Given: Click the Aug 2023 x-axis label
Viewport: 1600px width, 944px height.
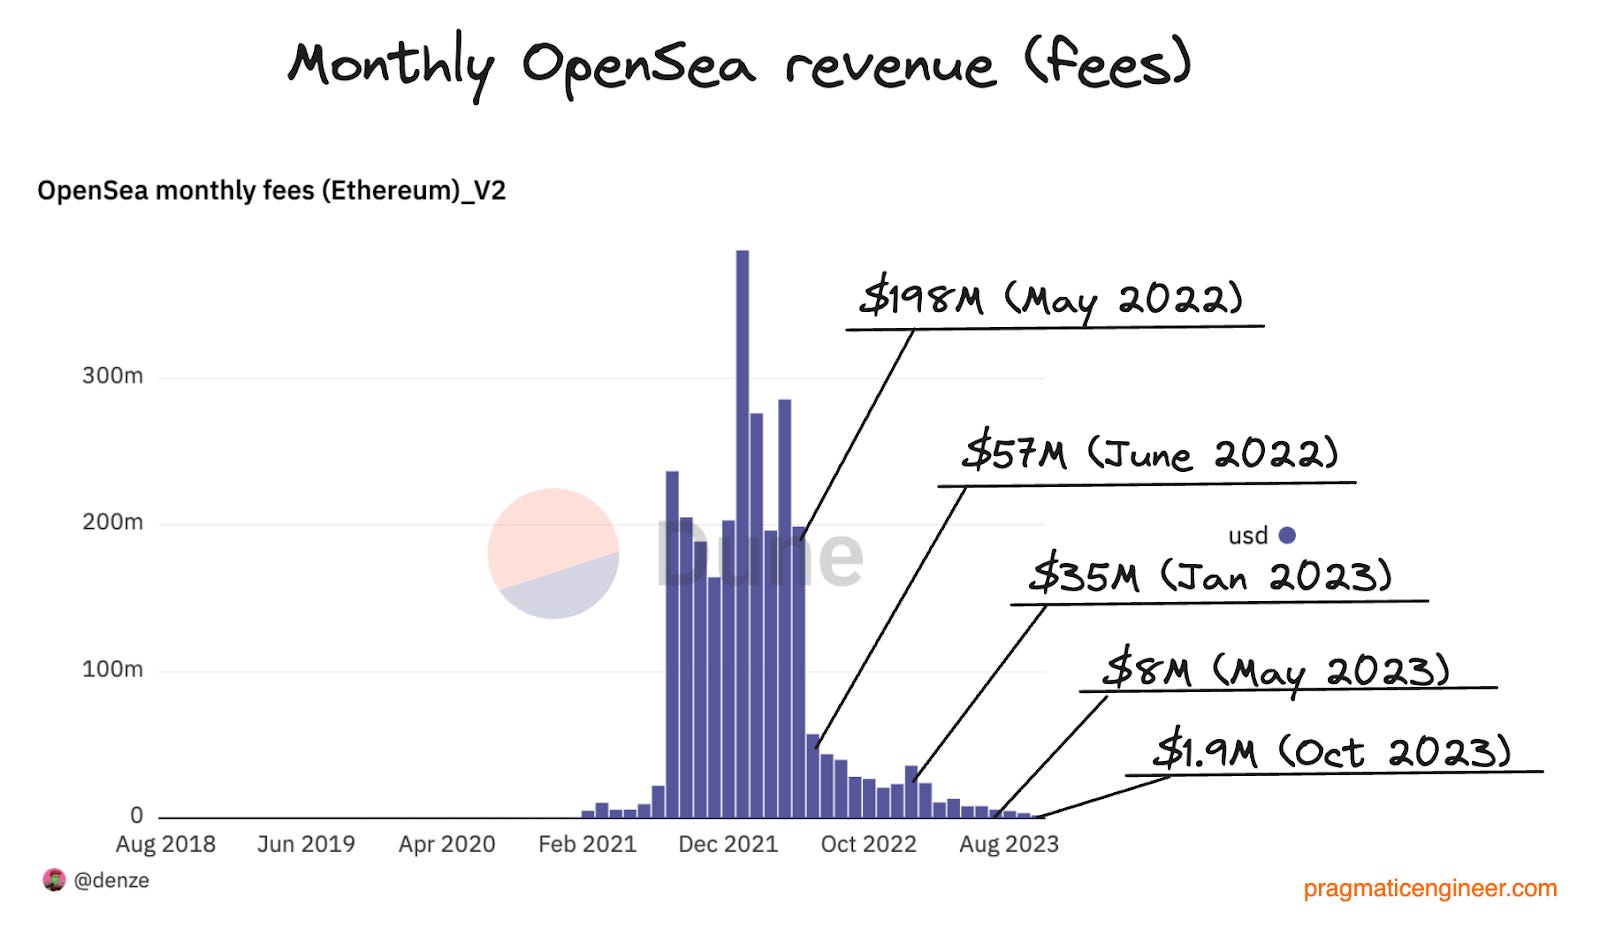Looking at the screenshot, I should [1009, 844].
